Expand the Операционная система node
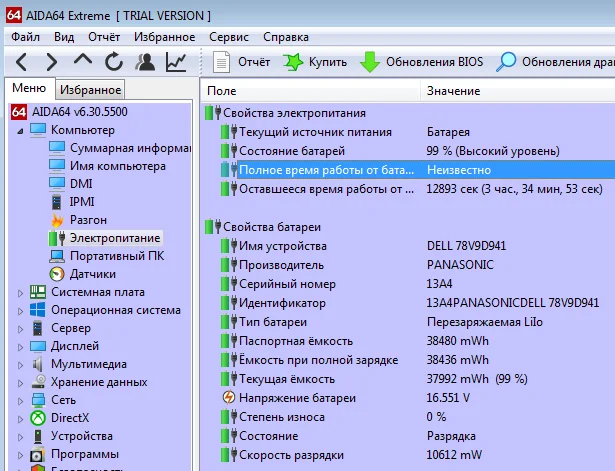The image size is (615, 471). 20,311
